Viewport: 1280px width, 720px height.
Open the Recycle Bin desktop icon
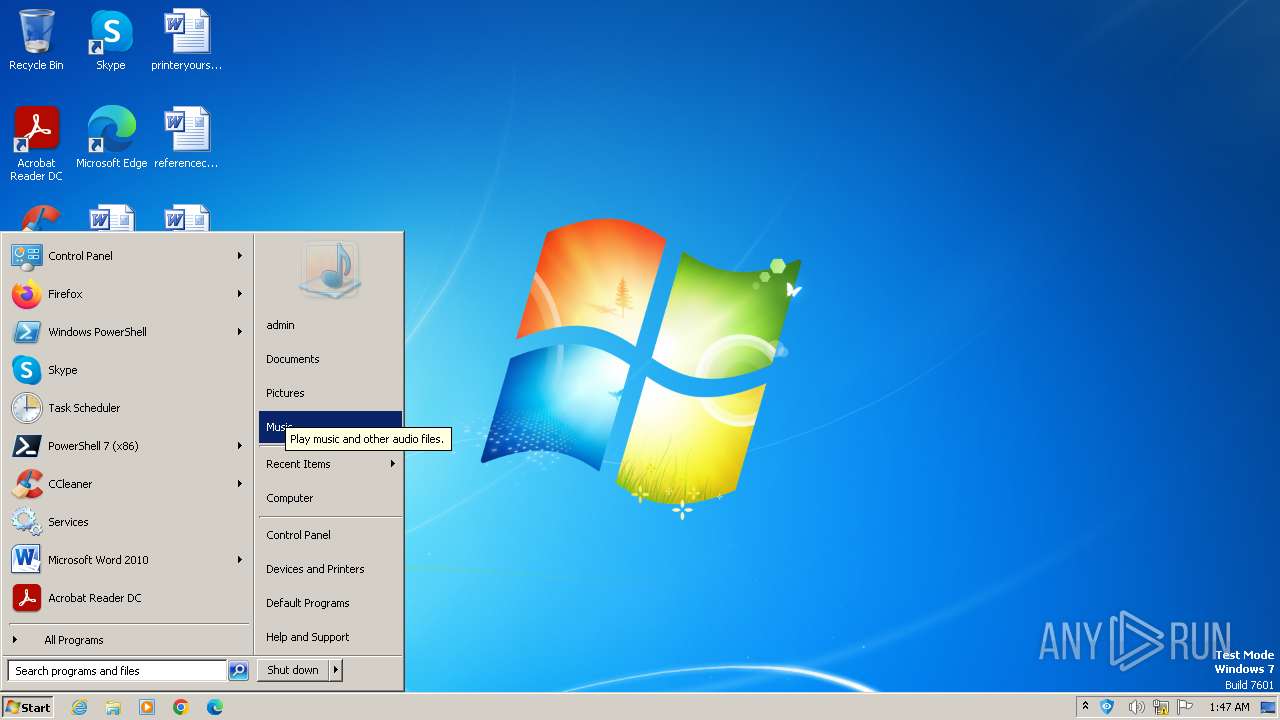click(36, 40)
